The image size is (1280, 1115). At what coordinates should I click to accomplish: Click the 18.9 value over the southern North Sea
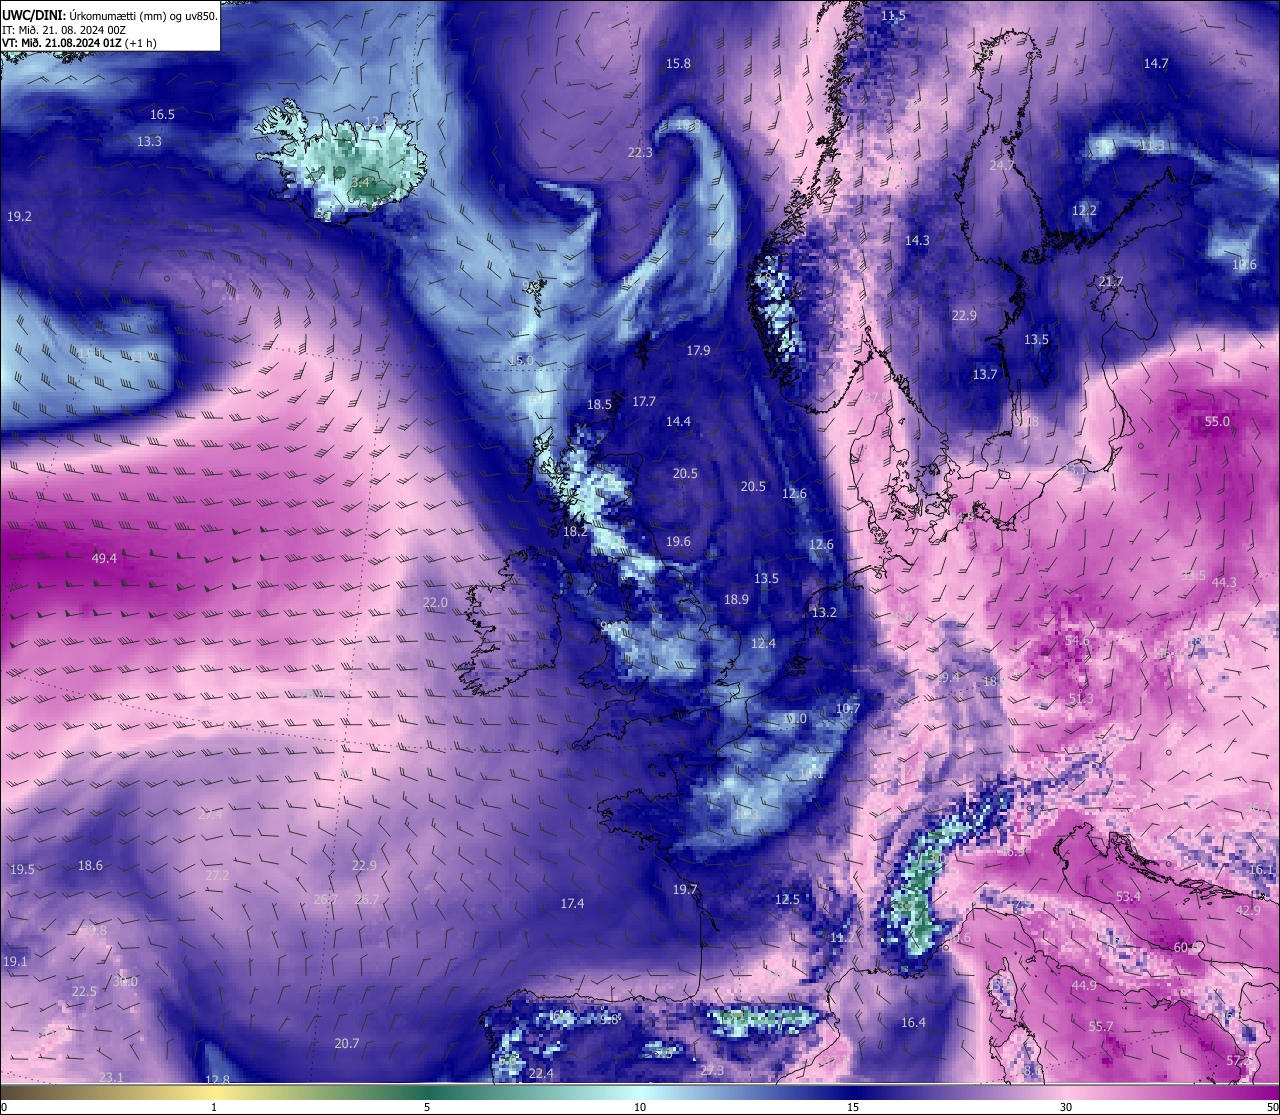point(736,600)
